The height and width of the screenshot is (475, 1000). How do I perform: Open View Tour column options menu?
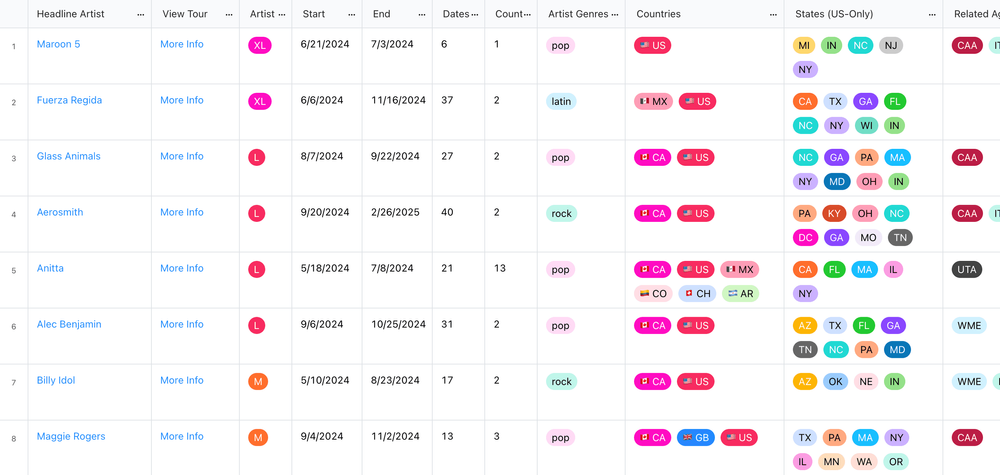point(229,14)
